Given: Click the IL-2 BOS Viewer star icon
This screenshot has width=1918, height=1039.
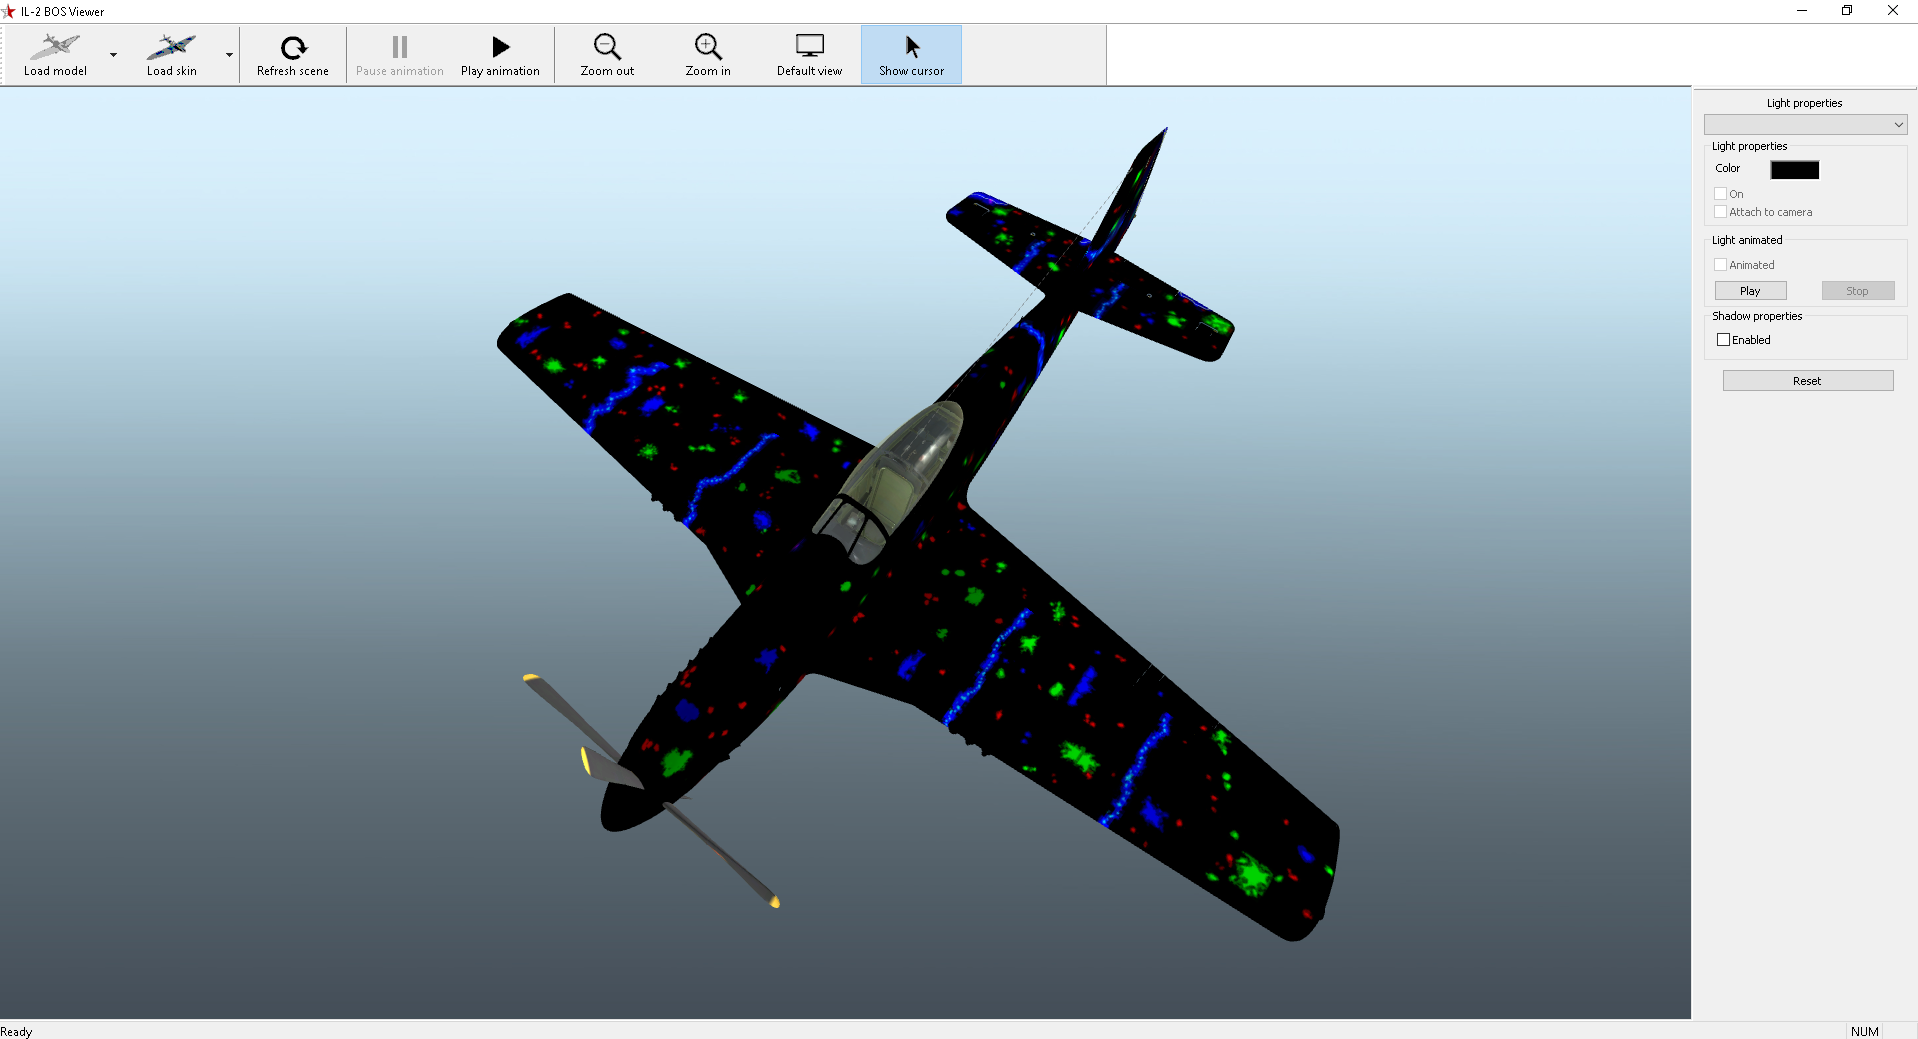Looking at the screenshot, I should pos(9,11).
